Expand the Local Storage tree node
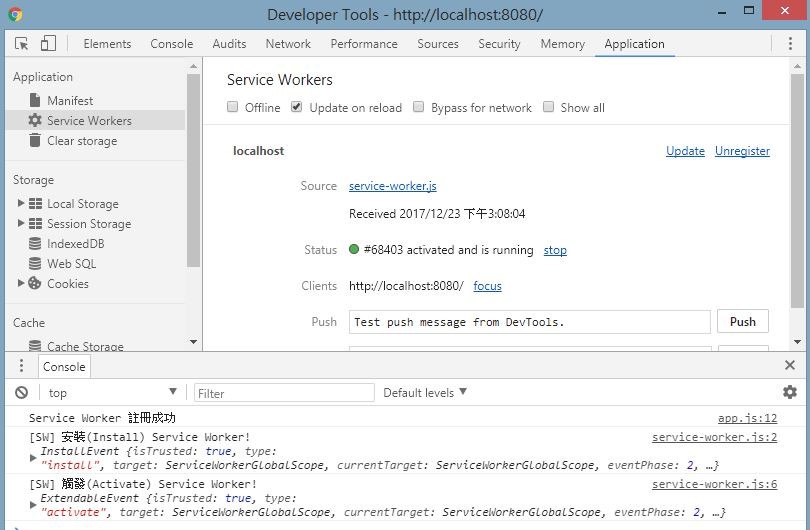810x530 pixels. click(21, 203)
